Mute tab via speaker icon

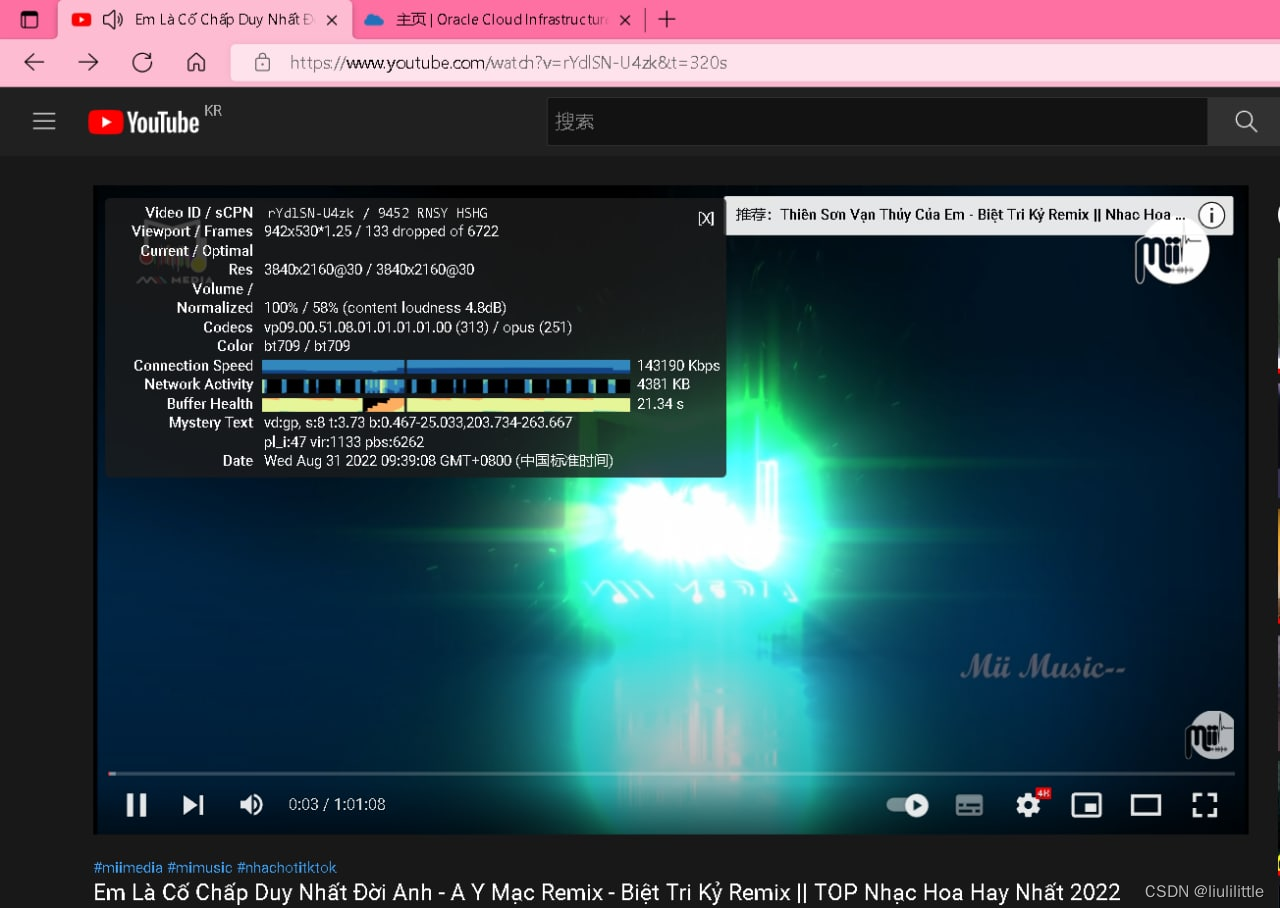pyautogui.click(x=112, y=19)
